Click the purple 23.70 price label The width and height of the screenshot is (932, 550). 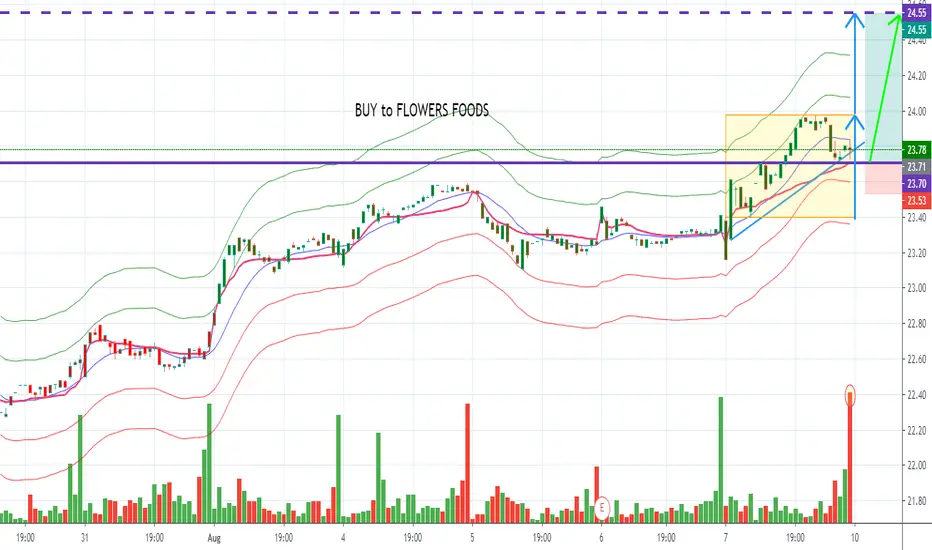(x=917, y=184)
